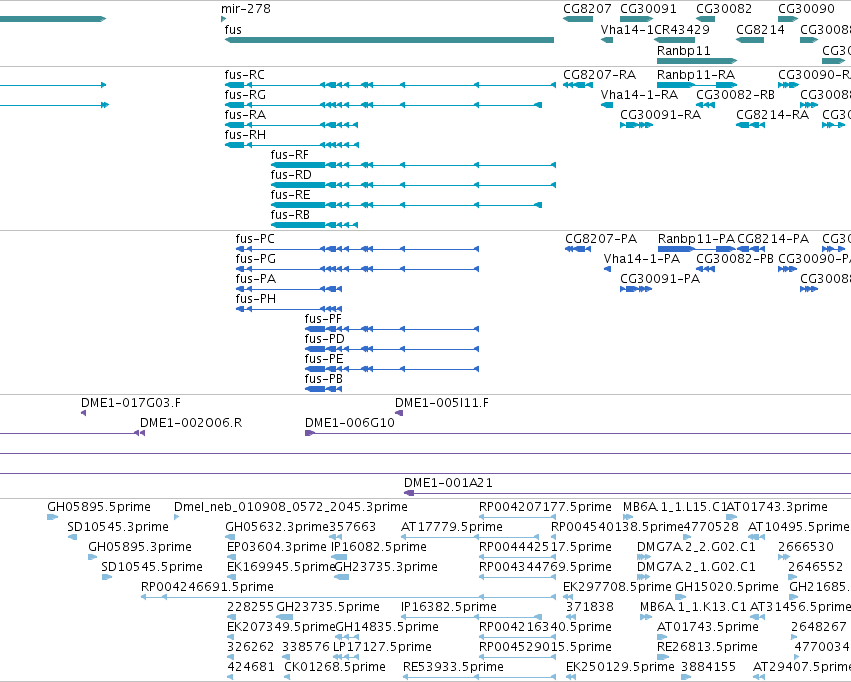
Task: Click the fus-RC transcript label
Action: pos(245,74)
